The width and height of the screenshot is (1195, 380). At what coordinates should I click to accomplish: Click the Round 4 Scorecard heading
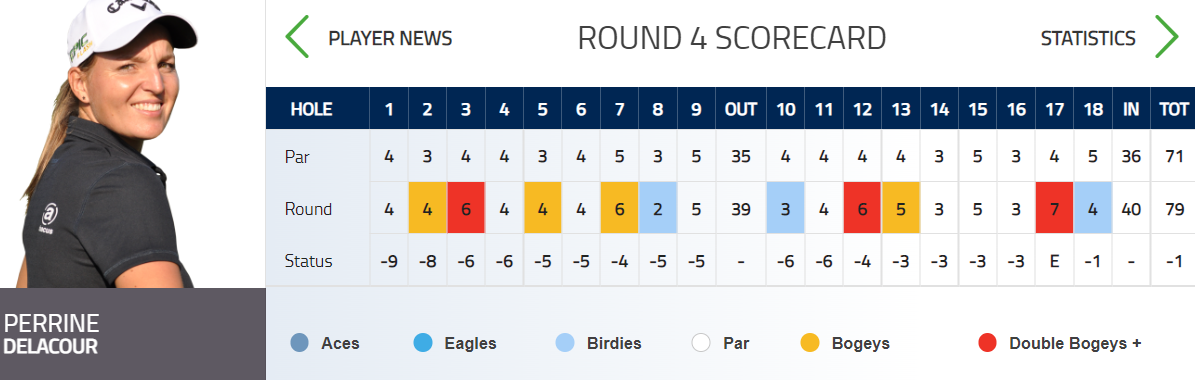tap(732, 38)
